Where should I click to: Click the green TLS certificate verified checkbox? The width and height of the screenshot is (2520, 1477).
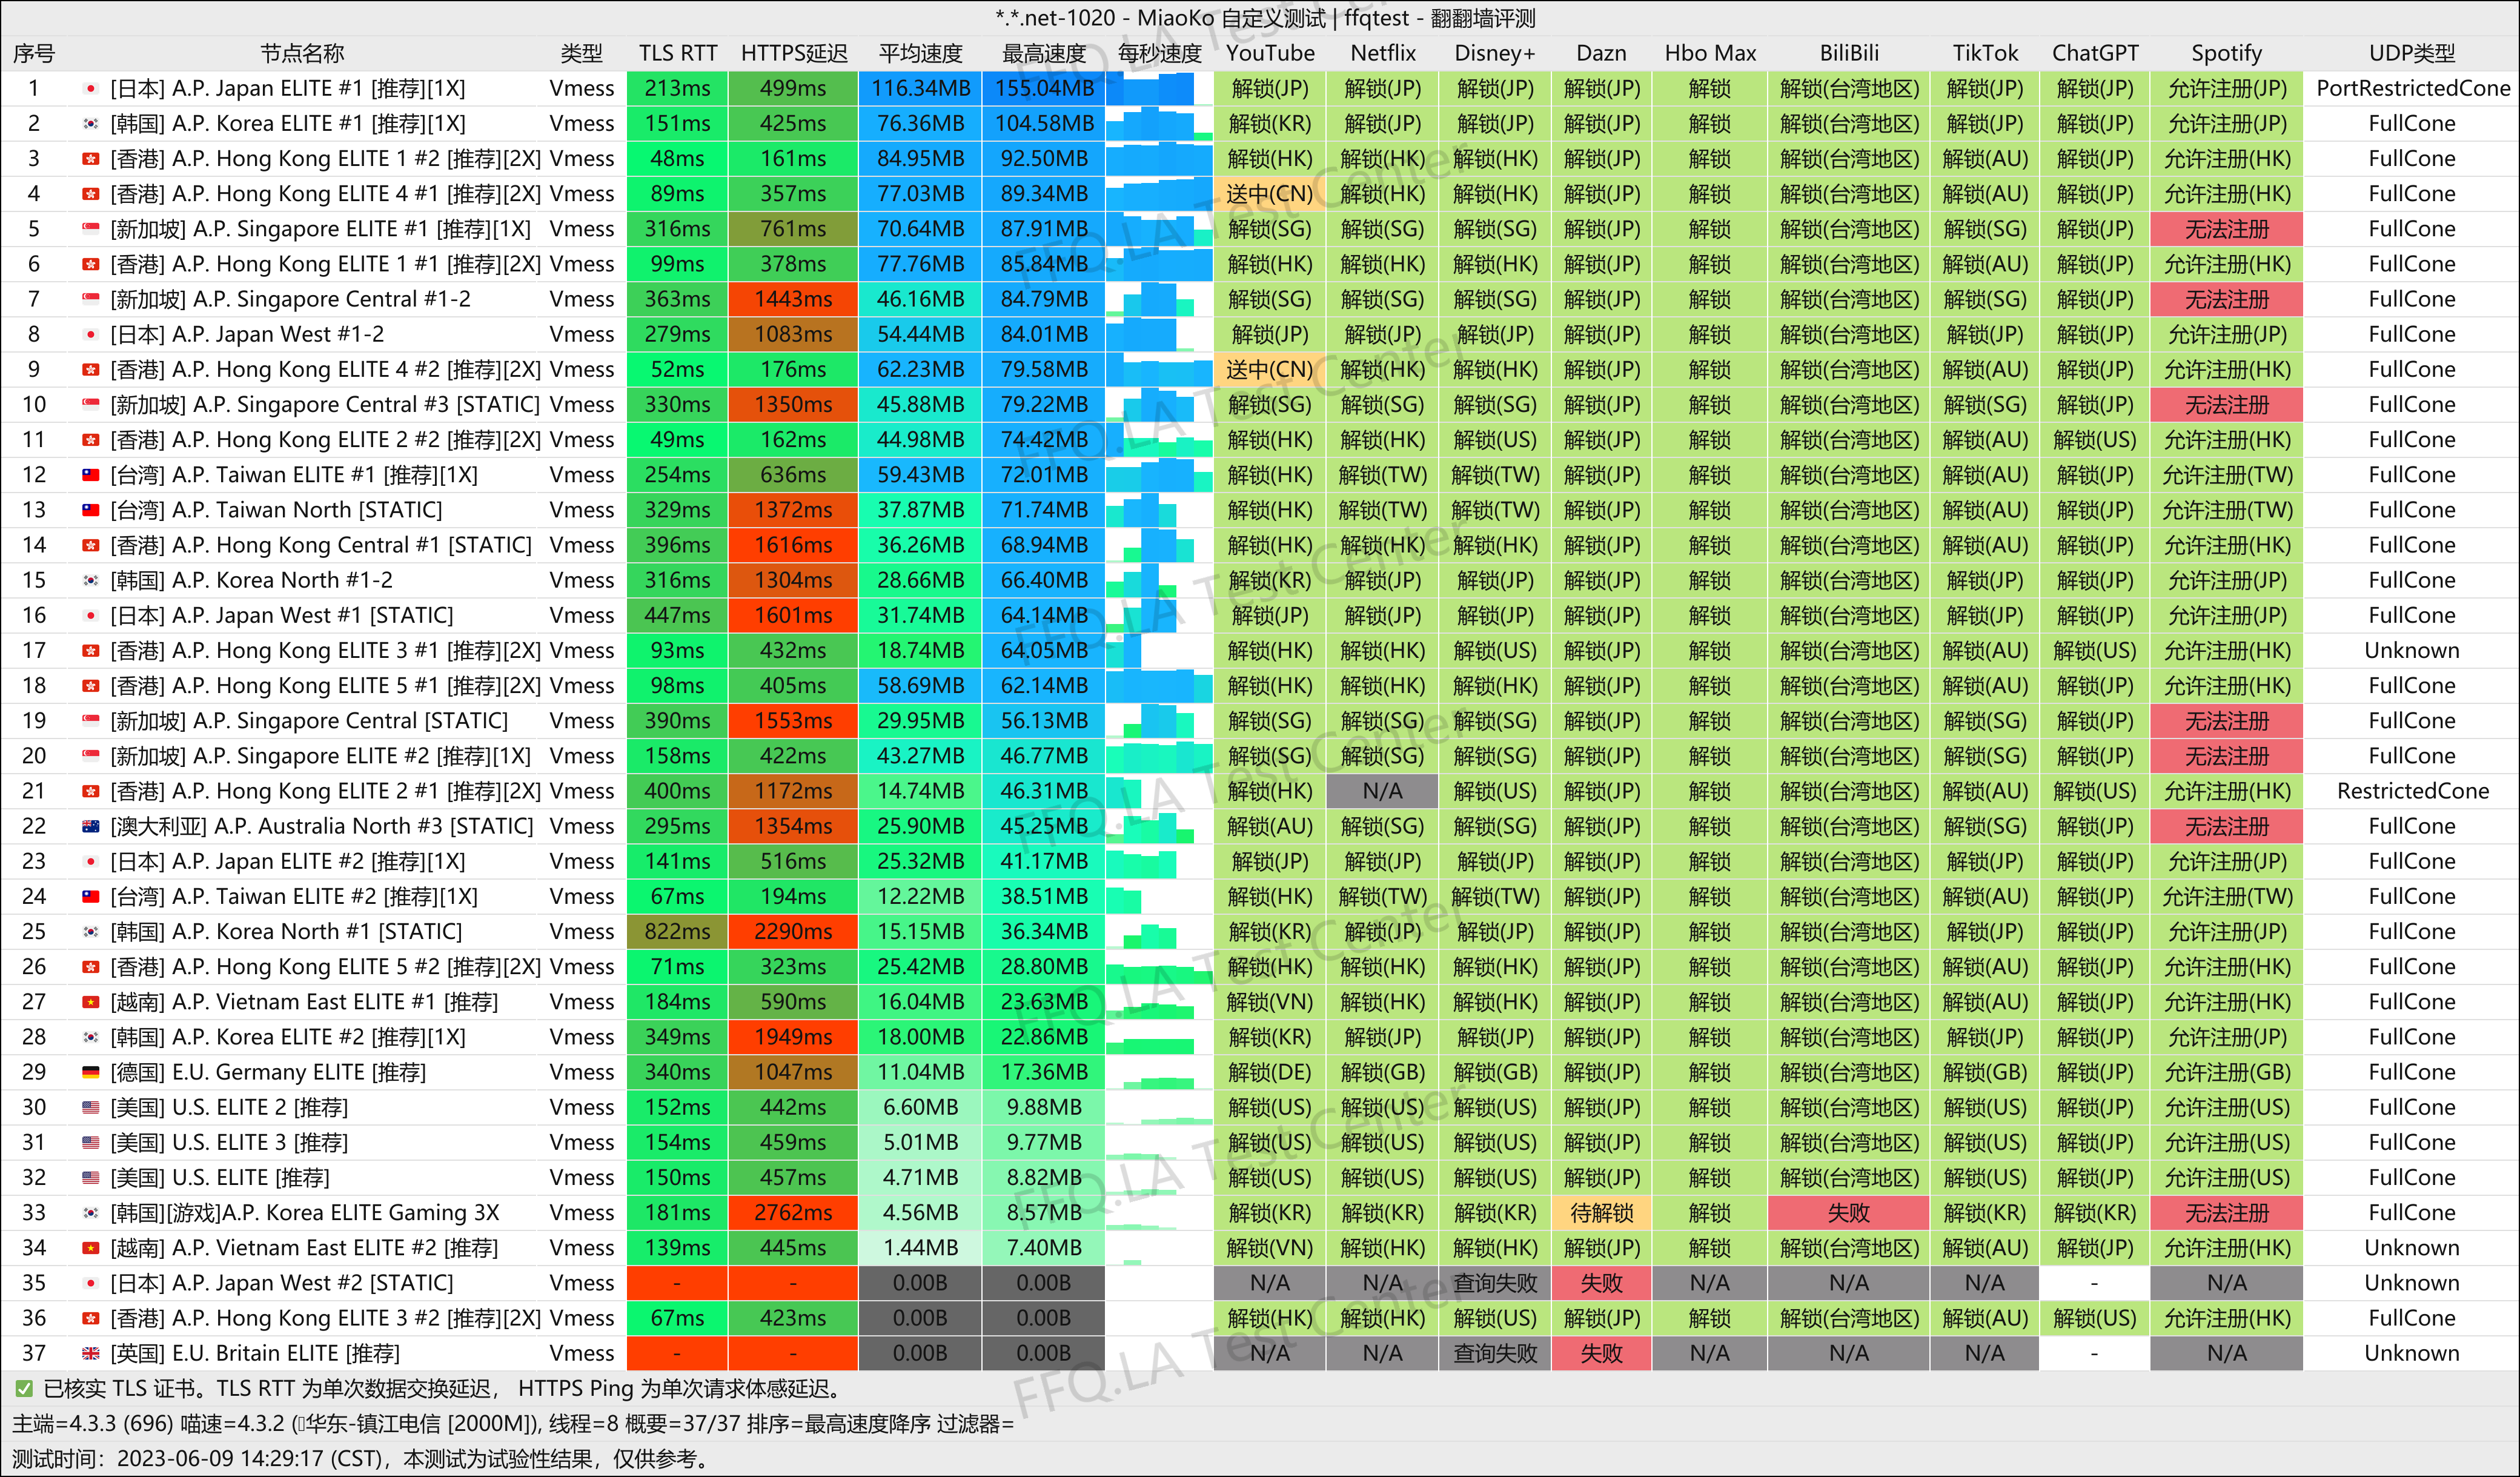23,1389
